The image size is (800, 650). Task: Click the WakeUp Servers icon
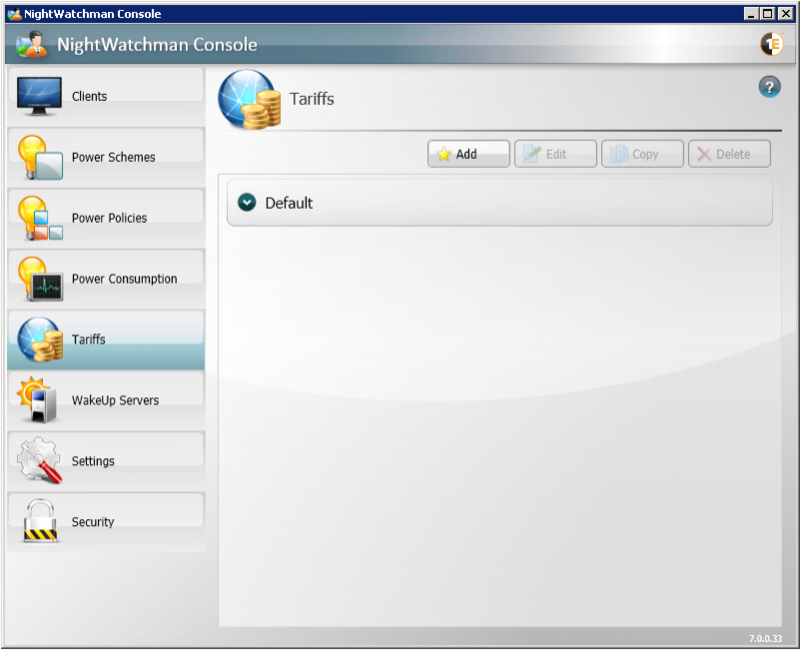tap(39, 400)
